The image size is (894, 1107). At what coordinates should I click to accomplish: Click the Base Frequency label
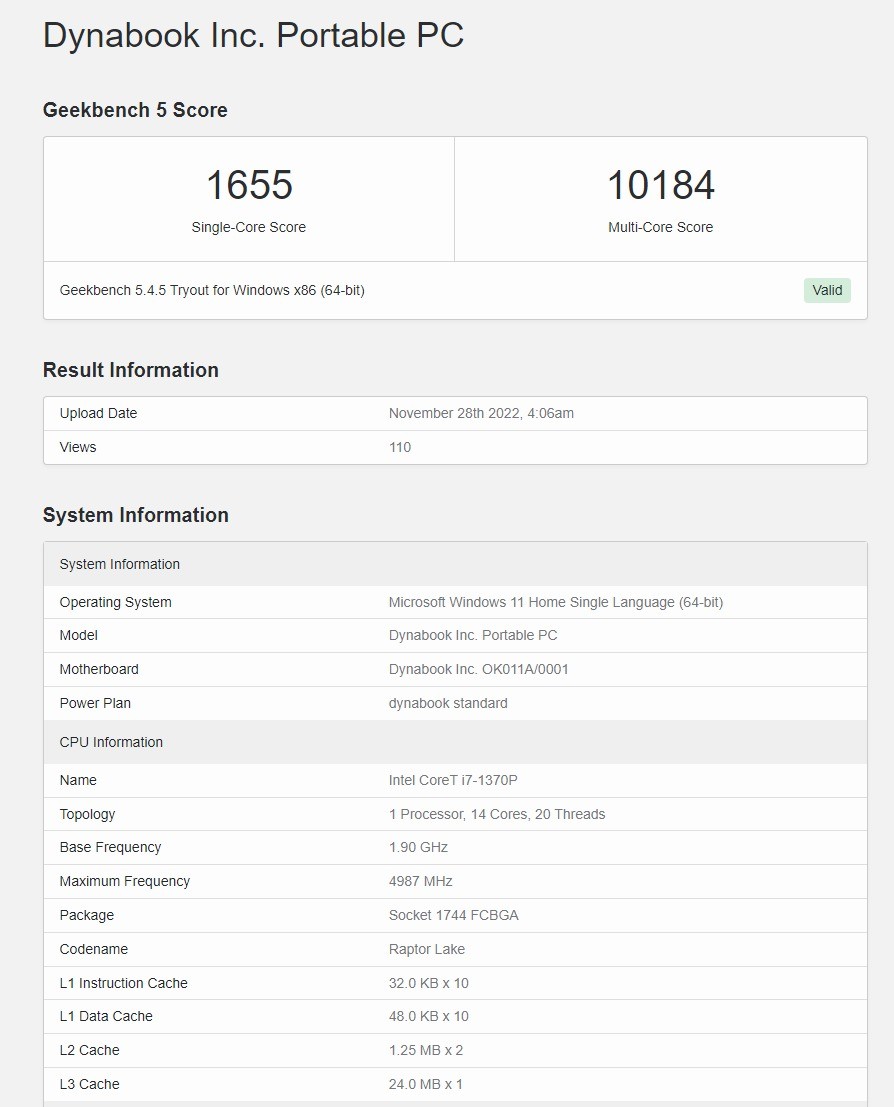pos(110,847)
